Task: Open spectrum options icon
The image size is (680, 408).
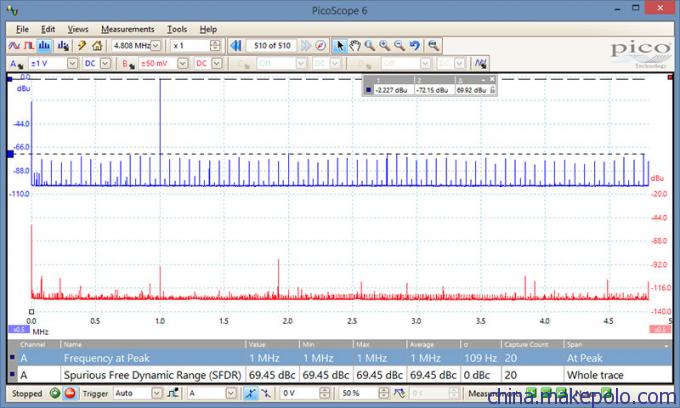Action: pyautogui.click(x=63, y=46)
